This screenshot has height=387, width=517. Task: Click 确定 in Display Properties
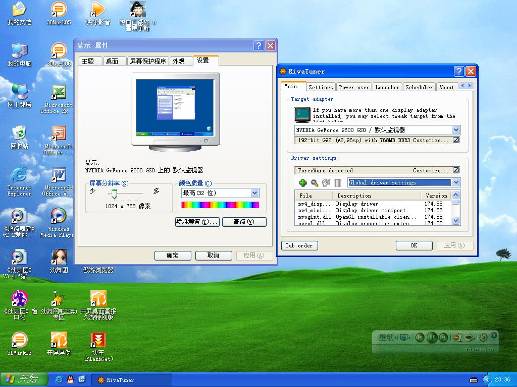pyautogui.click(x=173, y=256)
